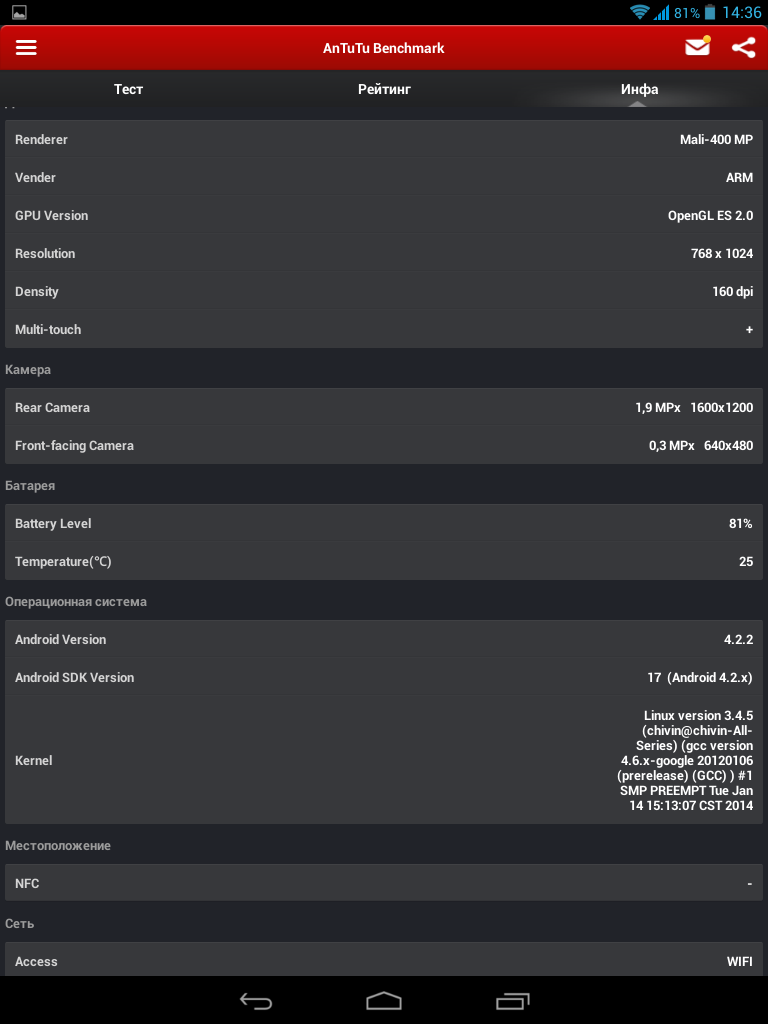This screenshot has width=768, height=1024.
Task: Open the mail envelope notification icon
Action: click(x=697, y=46)
